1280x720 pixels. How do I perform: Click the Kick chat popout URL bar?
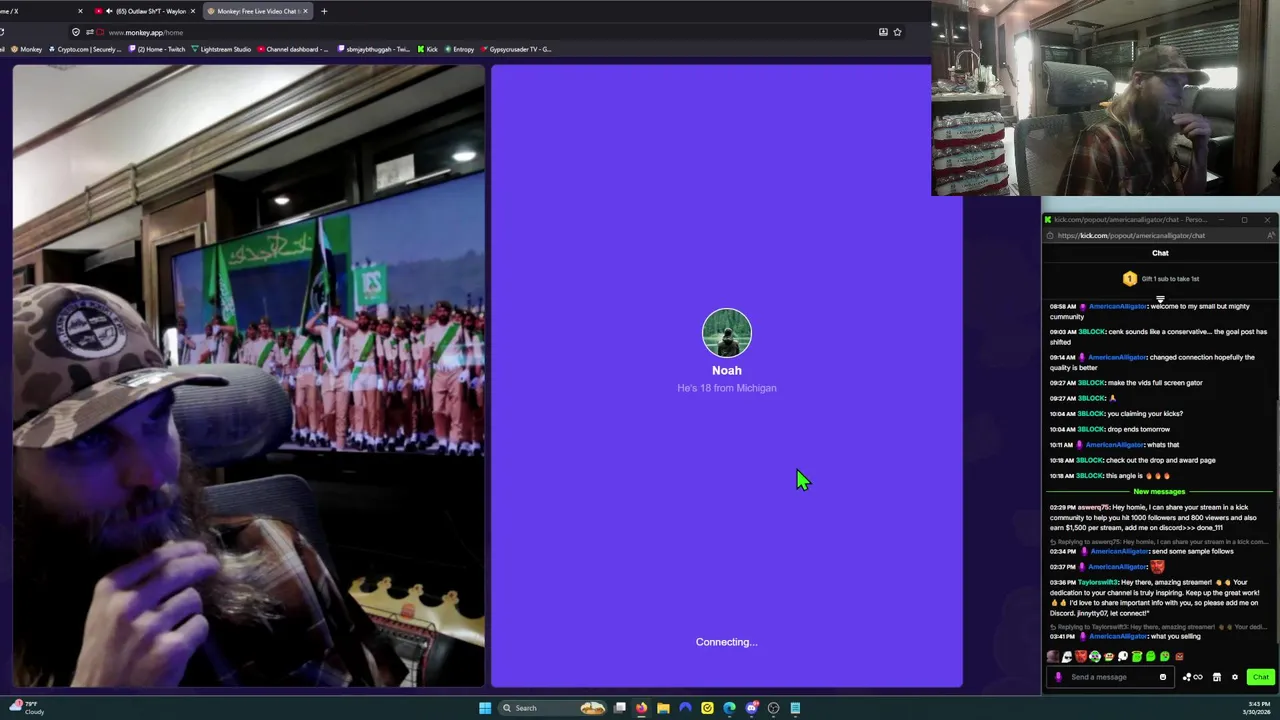[1160, 236]
